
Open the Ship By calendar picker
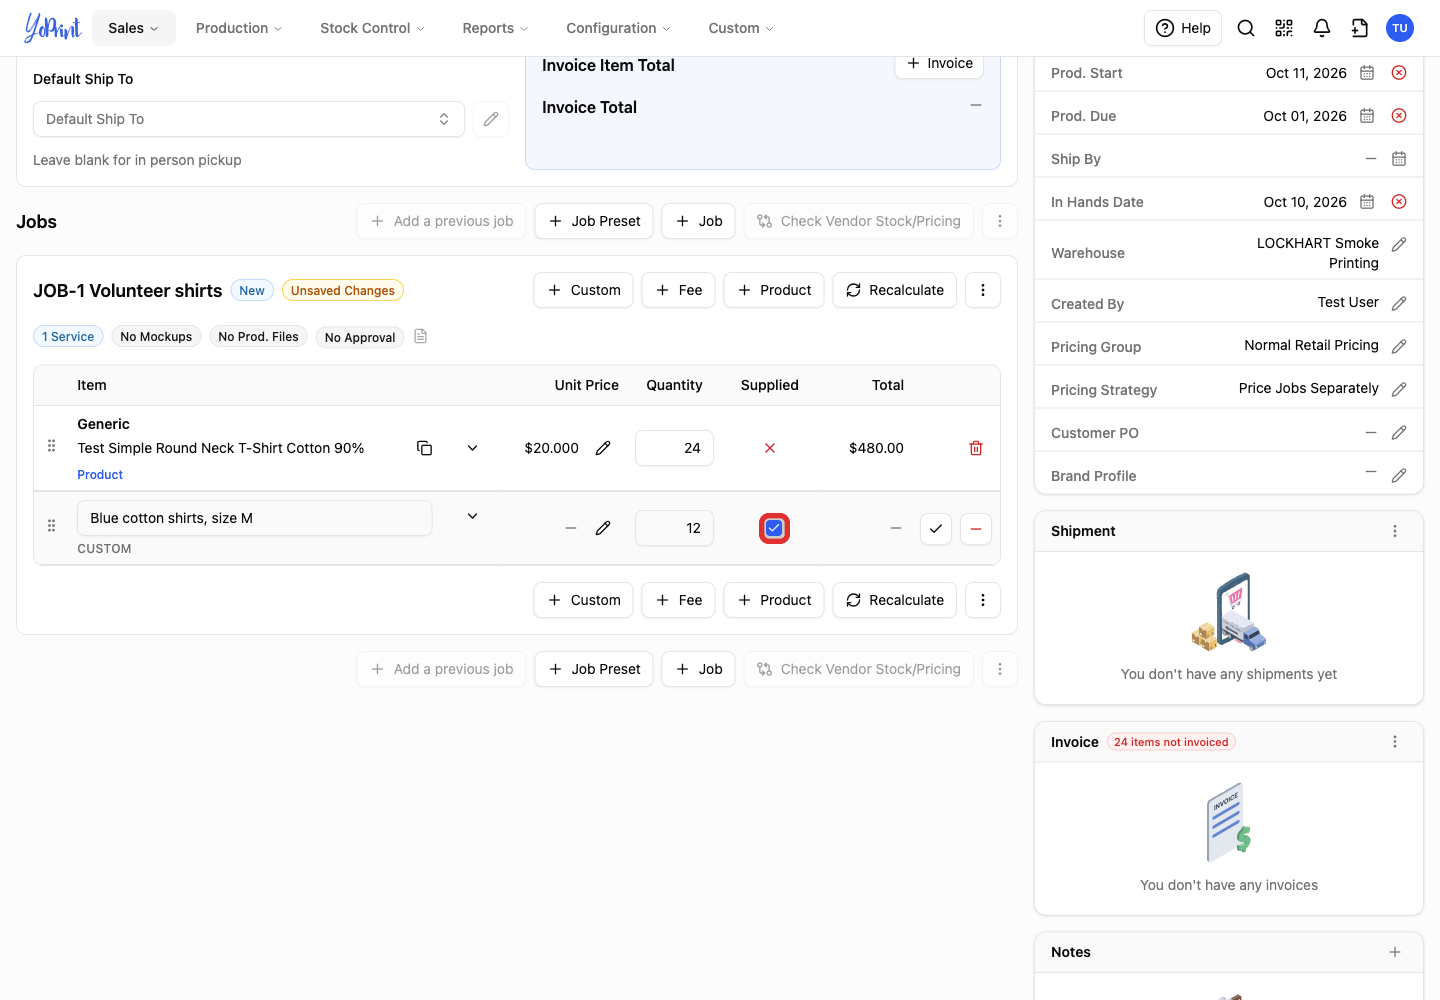pyautogui.click(x=1399, y=159)
